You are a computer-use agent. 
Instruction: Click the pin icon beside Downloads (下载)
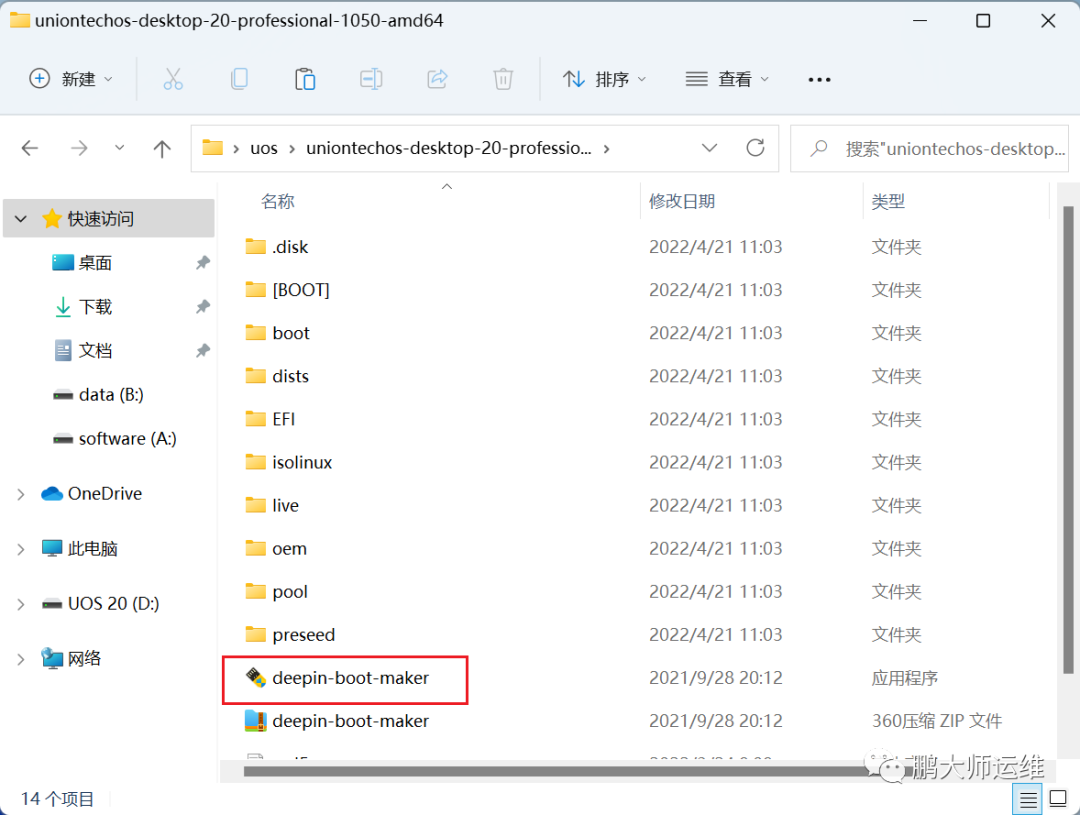pyautogui.click(x=202, y=307)
